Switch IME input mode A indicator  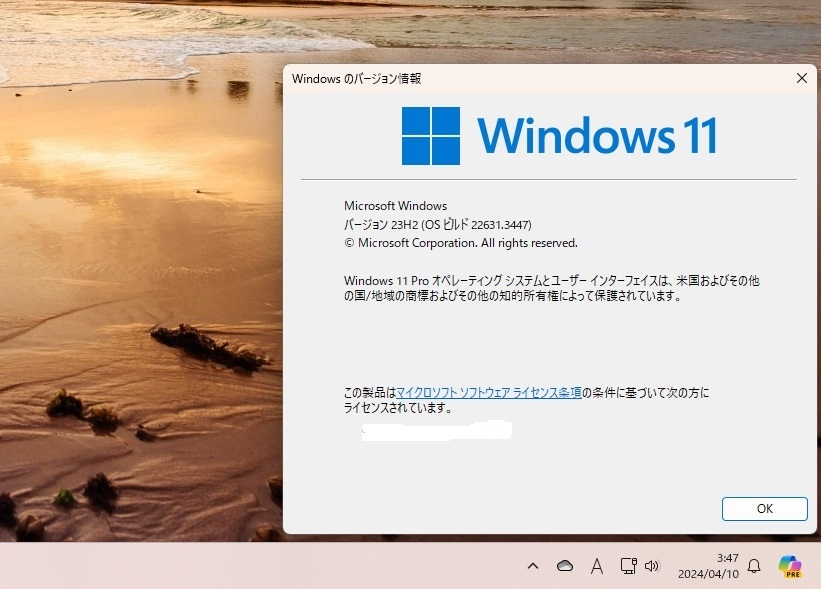point(596,566)
